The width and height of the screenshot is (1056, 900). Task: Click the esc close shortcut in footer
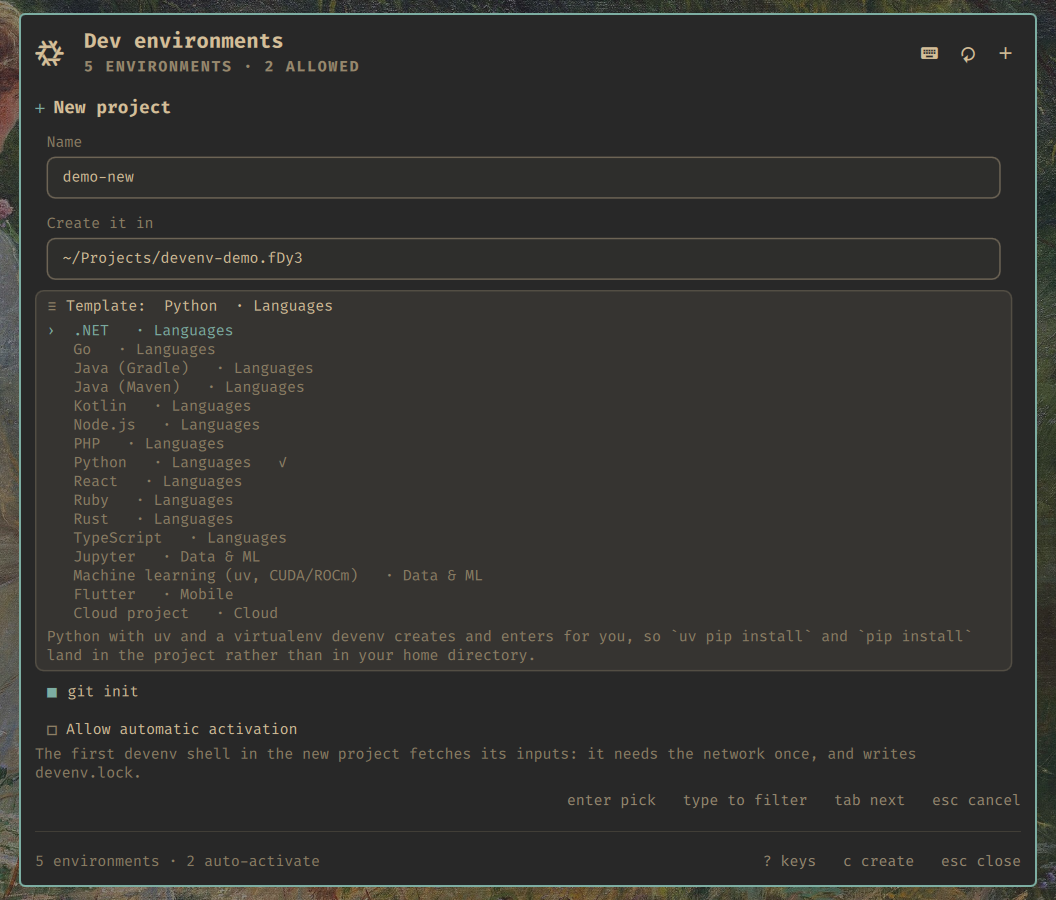pyautogui.click(x=981, y=862)
